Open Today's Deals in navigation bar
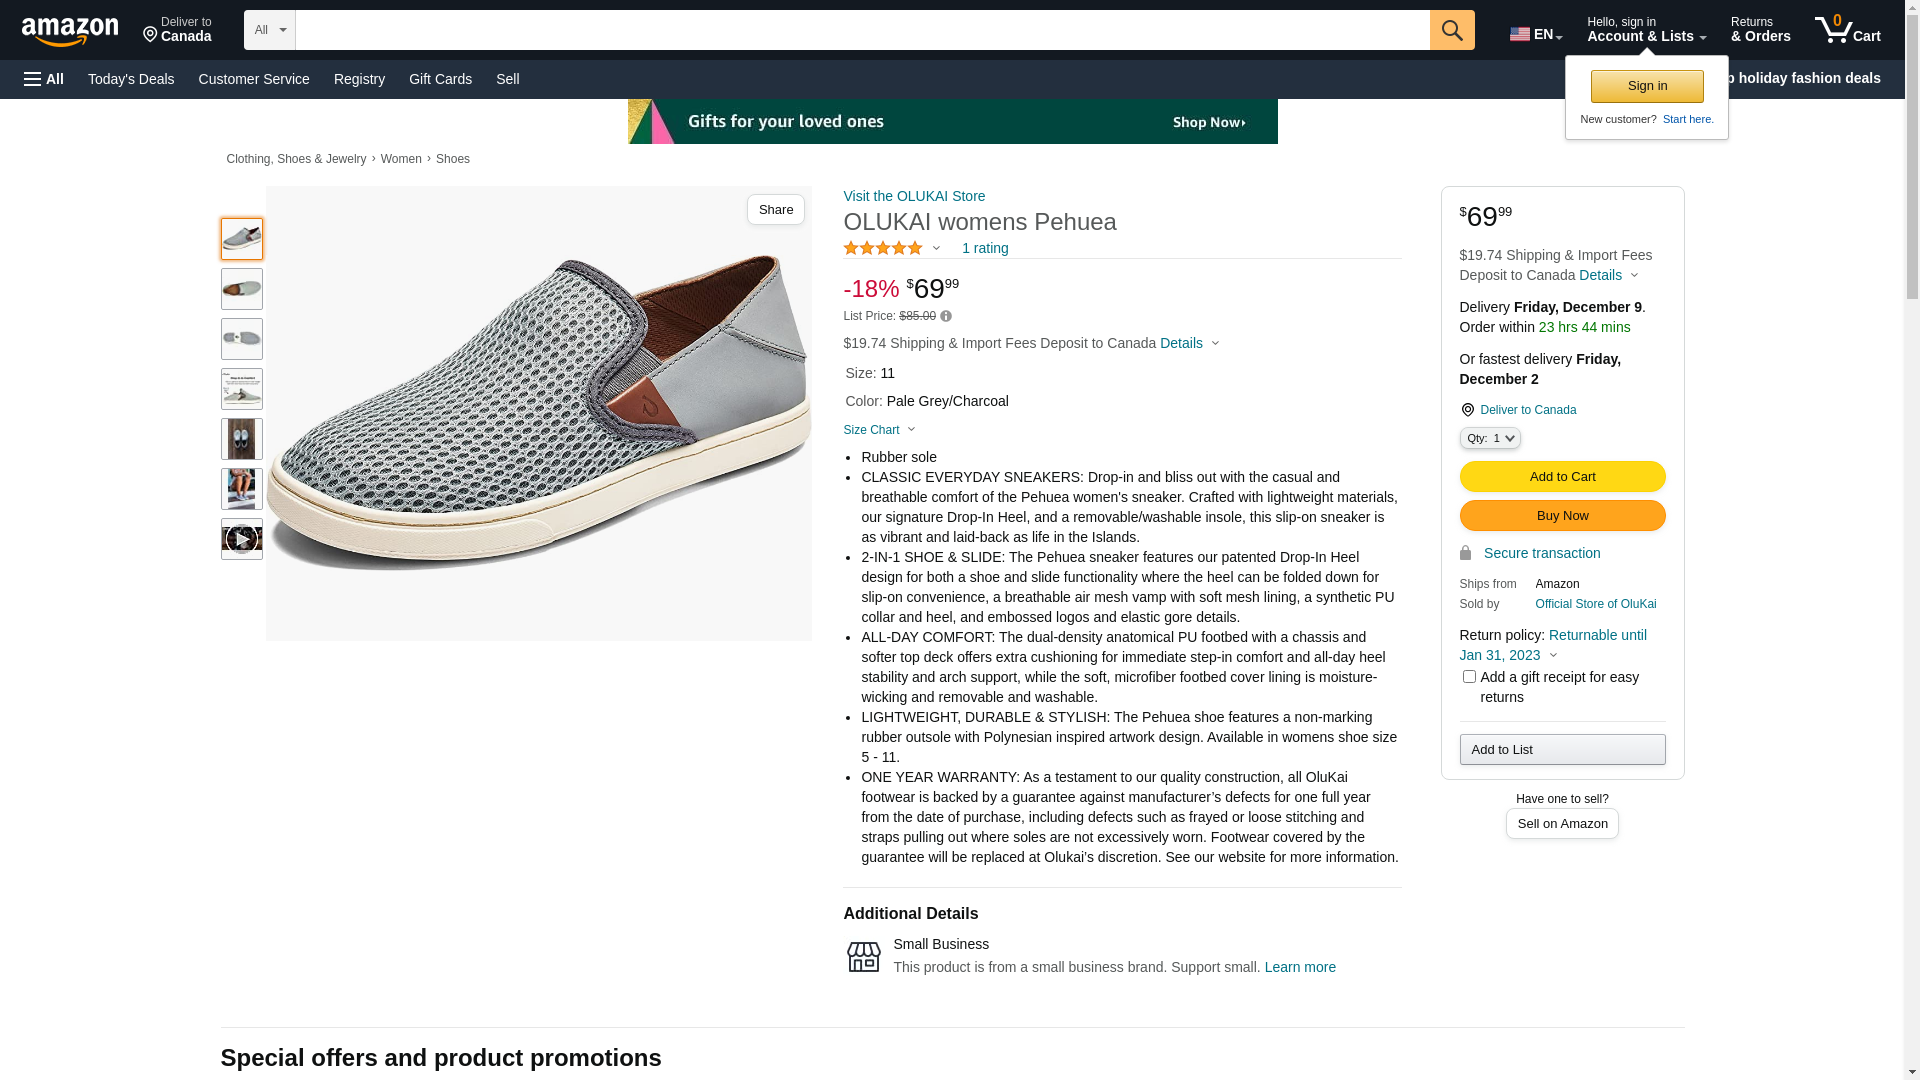This screenshot has height=1080, width=1920. coord(131,79)
